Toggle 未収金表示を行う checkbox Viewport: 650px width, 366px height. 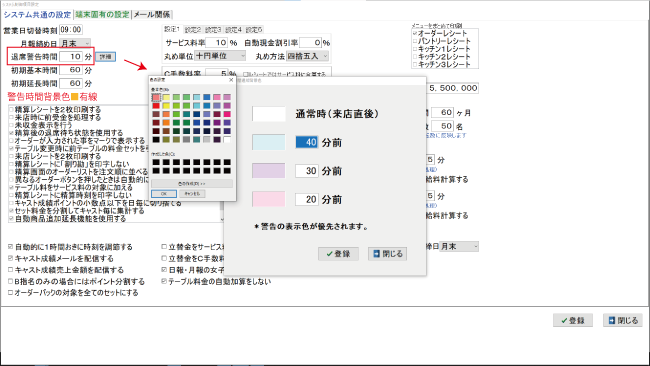click(11, 125)
